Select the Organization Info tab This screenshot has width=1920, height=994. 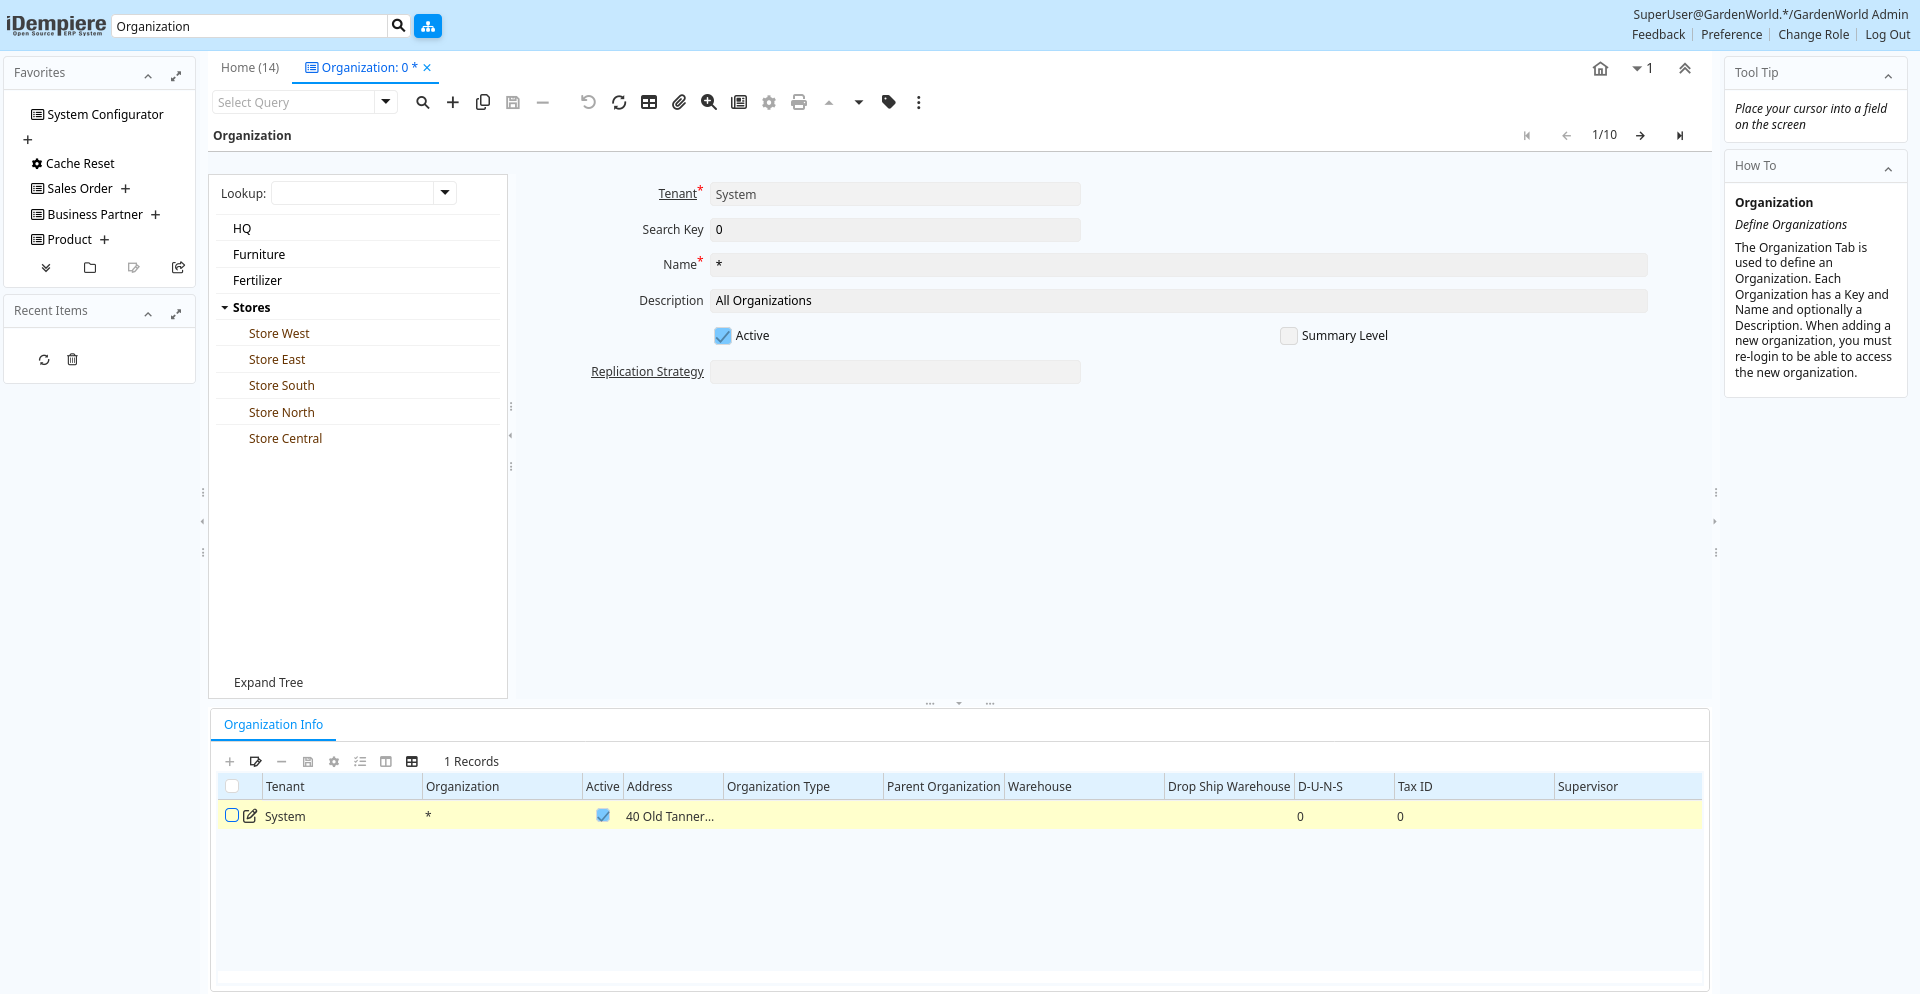click(x=273, y=725)
